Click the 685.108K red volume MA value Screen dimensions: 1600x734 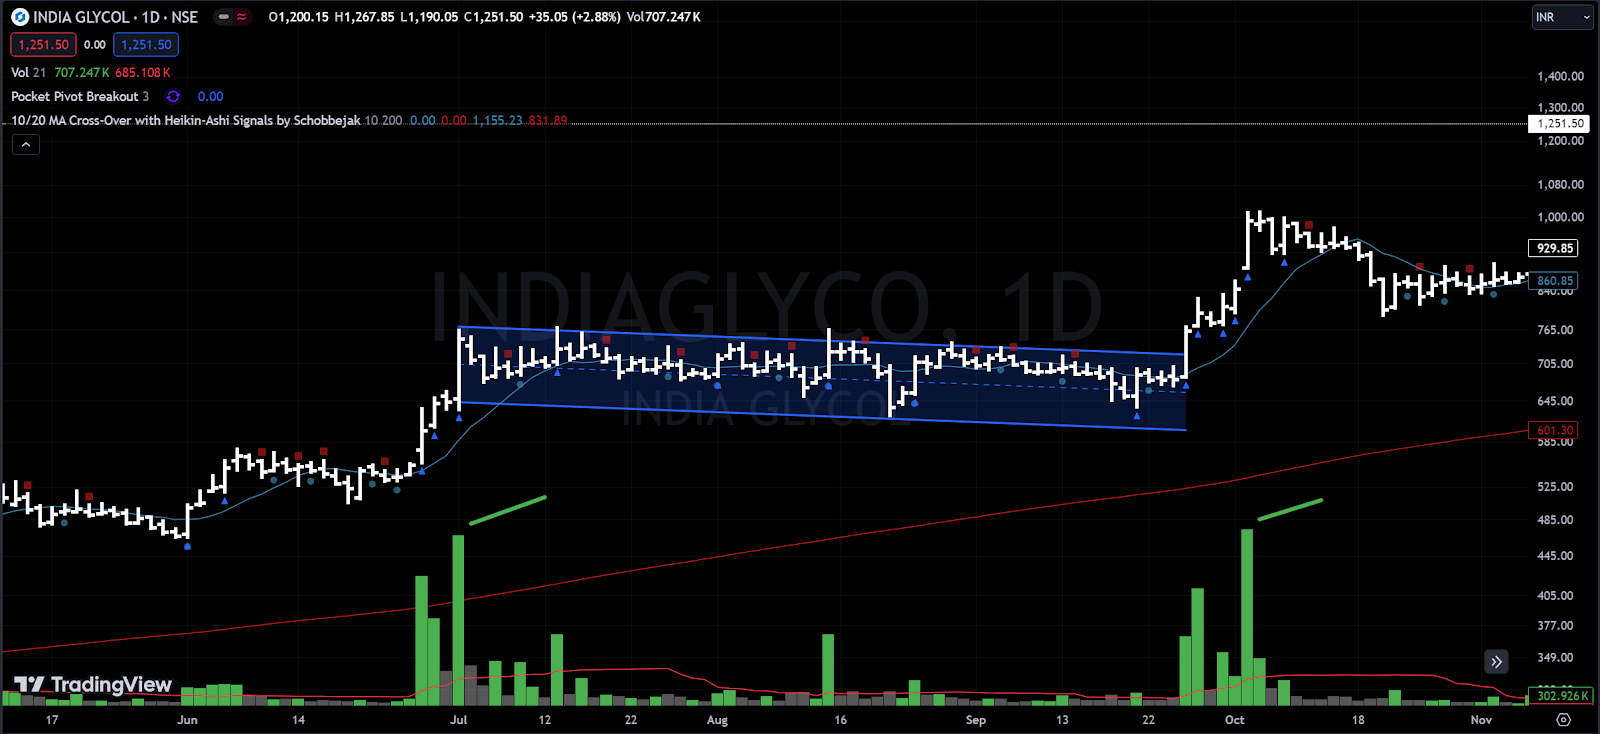[x=143, y=73]
